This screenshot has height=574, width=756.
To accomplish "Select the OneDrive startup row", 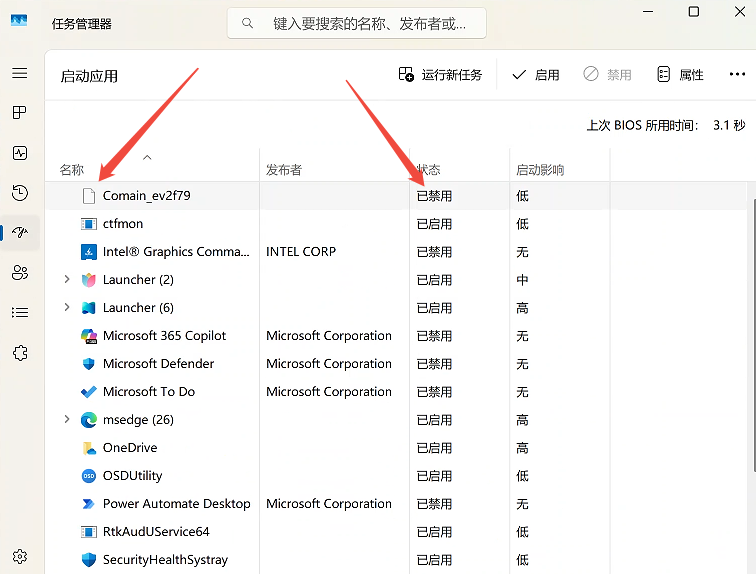I will click(x=398, y=448).
